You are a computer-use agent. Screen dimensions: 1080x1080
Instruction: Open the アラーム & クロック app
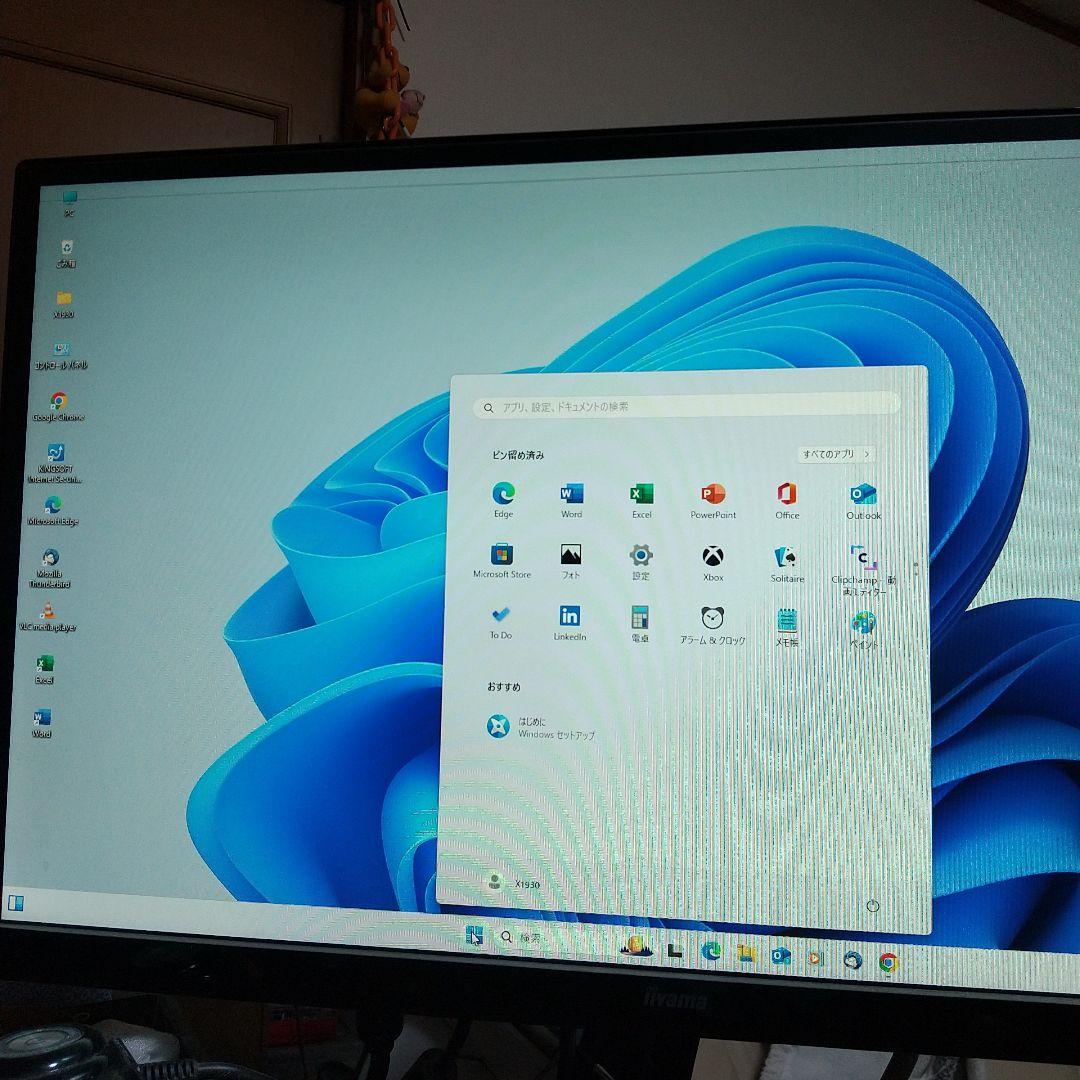[712, 625]
